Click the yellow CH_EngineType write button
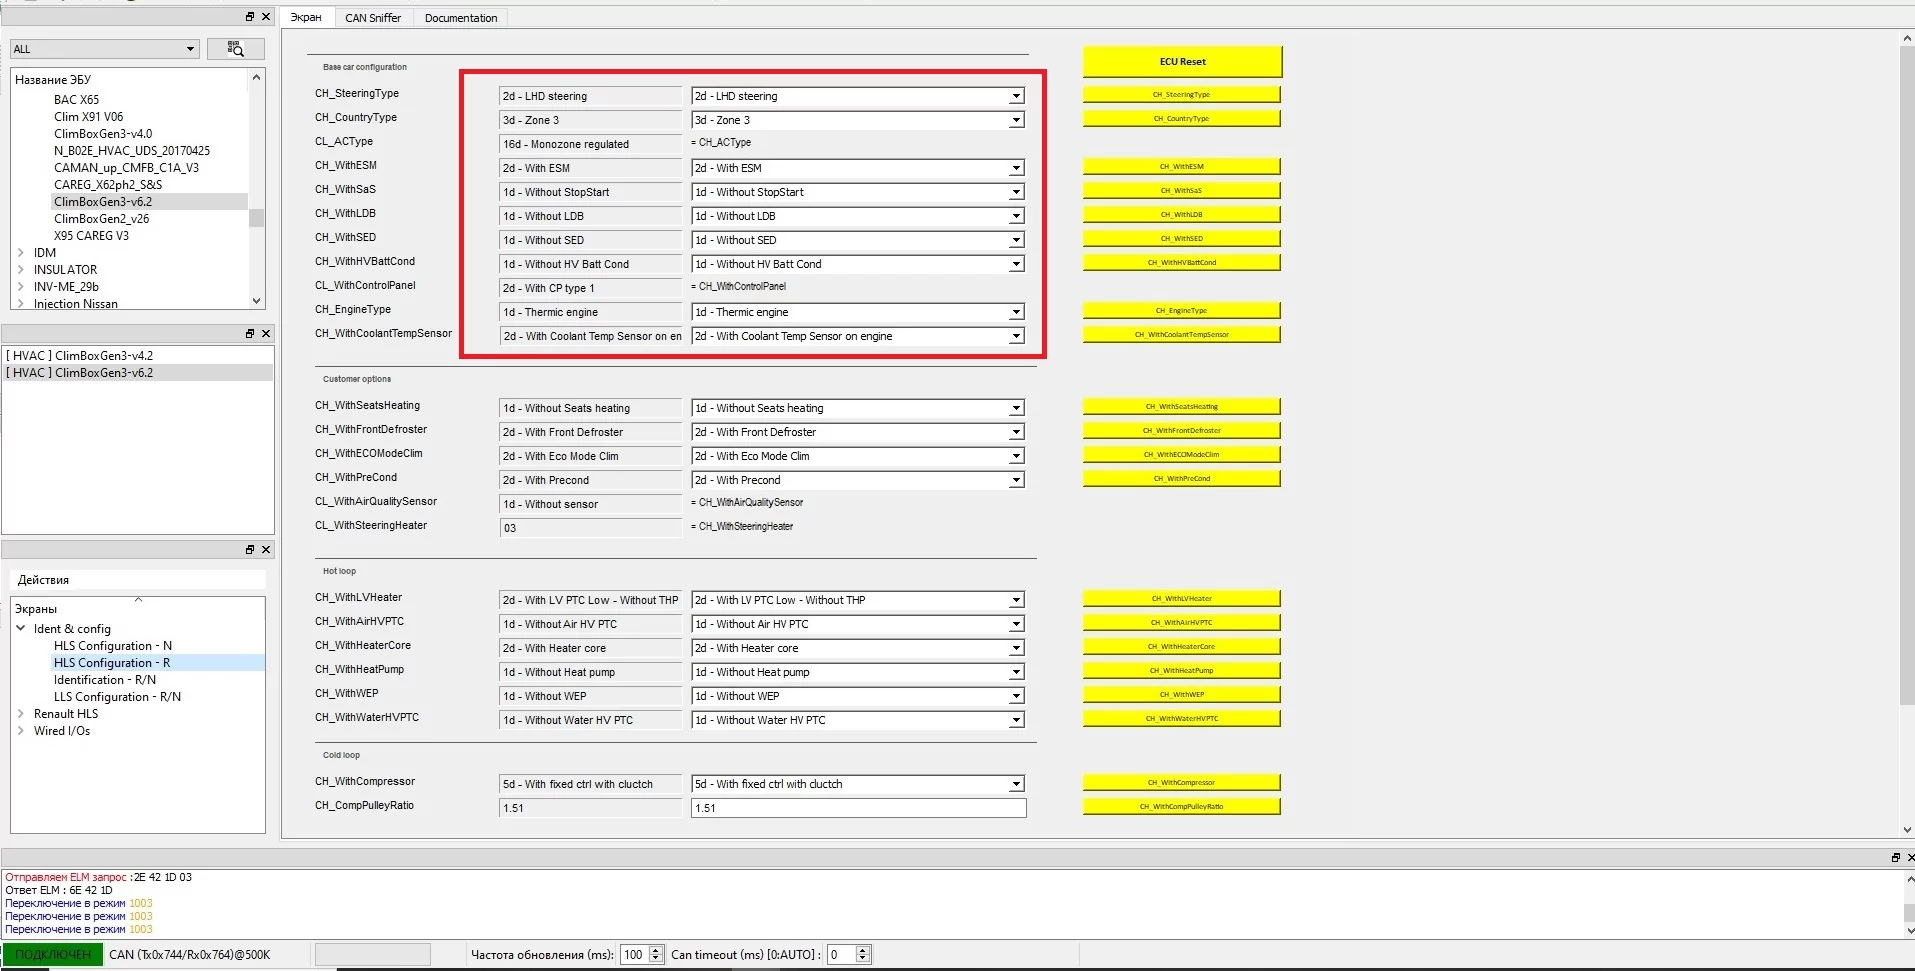 pos(1181,311)
